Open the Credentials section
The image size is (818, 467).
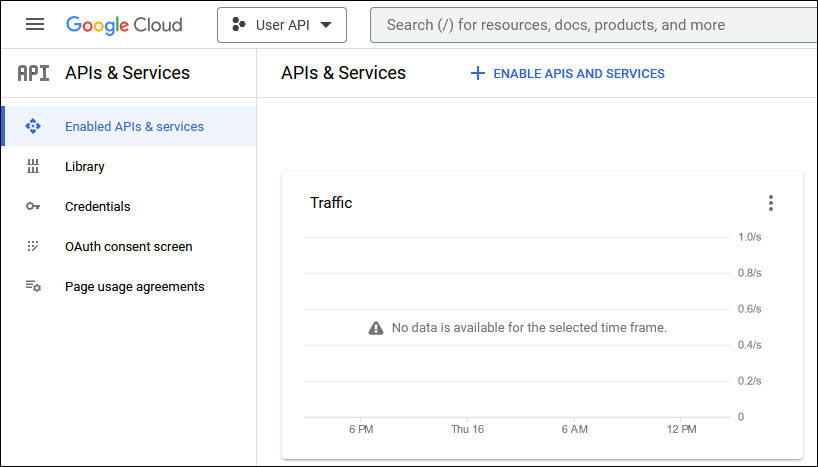(97, 207)
